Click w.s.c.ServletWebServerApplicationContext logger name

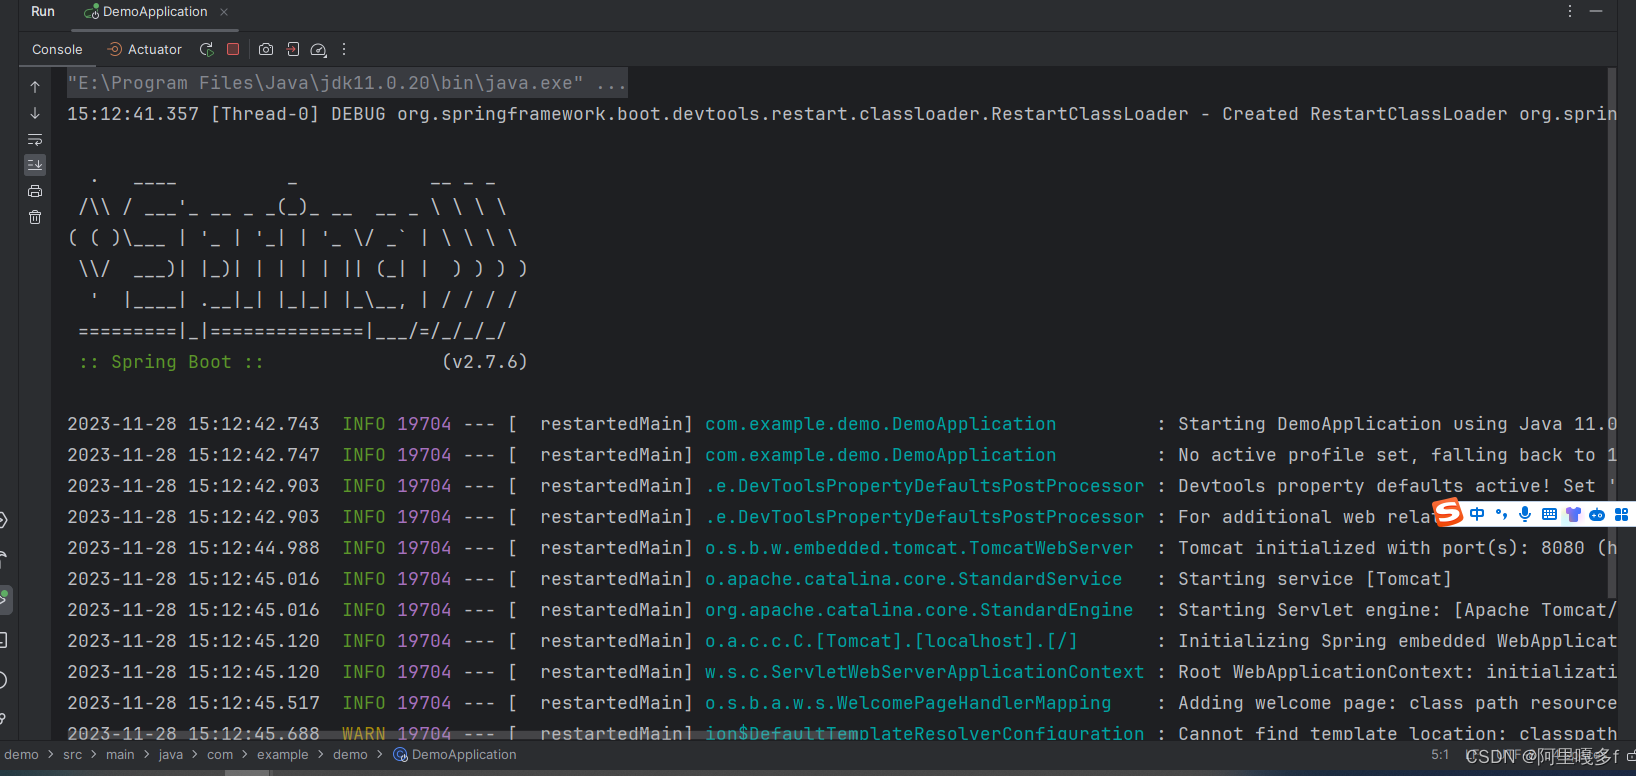point(924,672)
